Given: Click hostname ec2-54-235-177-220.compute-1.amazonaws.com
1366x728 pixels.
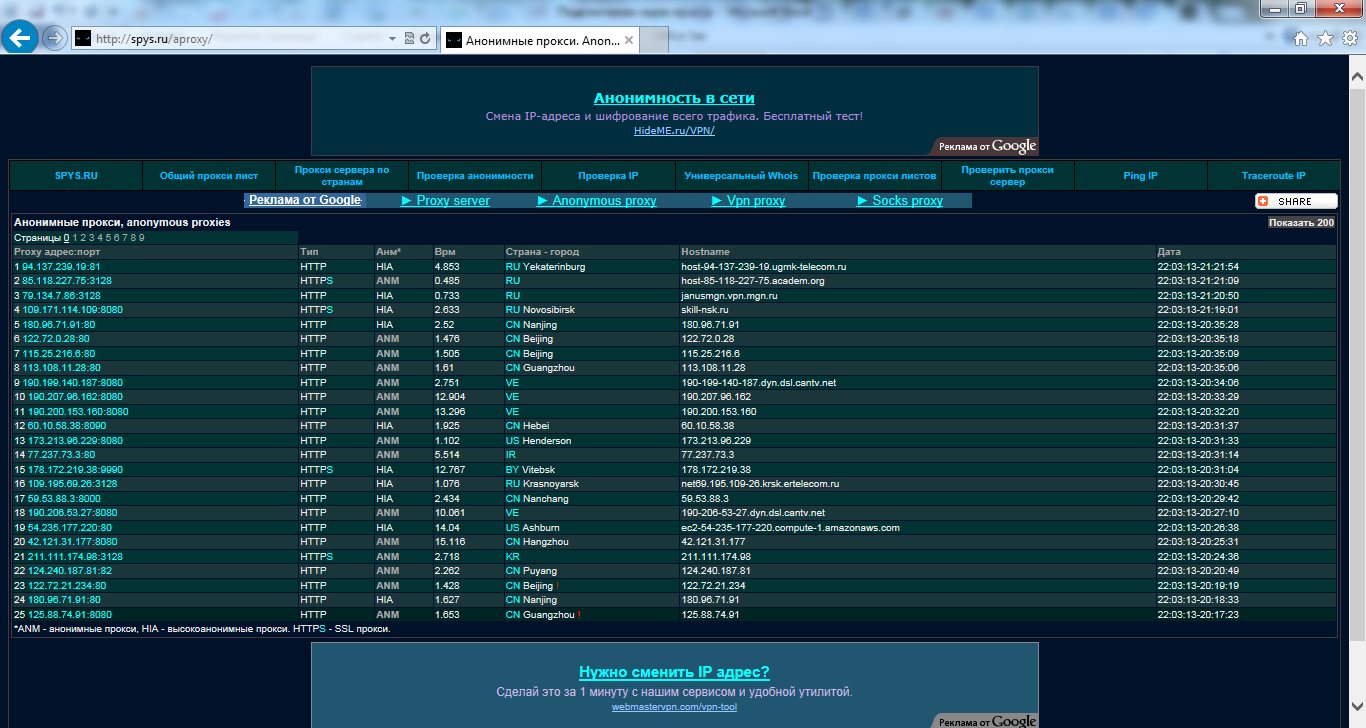Looking at the screenshot, I should (790, 527).
